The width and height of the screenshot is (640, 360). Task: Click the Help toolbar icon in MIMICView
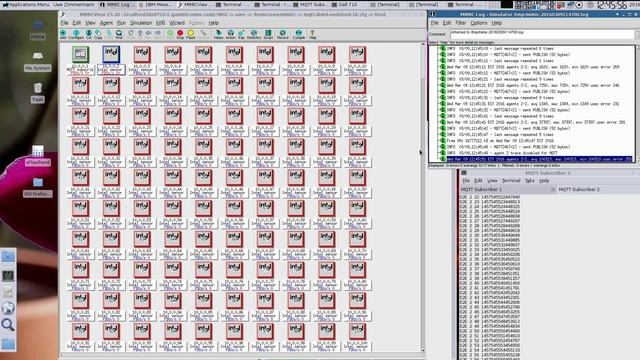[313, 34]
